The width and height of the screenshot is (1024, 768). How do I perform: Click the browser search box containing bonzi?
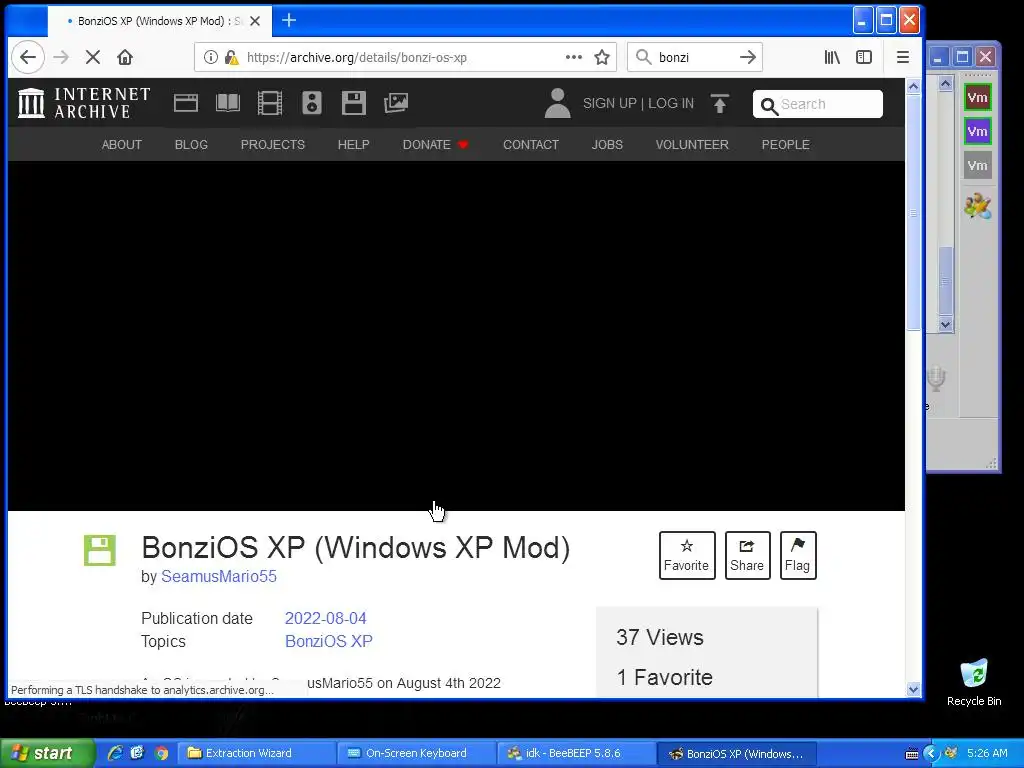695,57
